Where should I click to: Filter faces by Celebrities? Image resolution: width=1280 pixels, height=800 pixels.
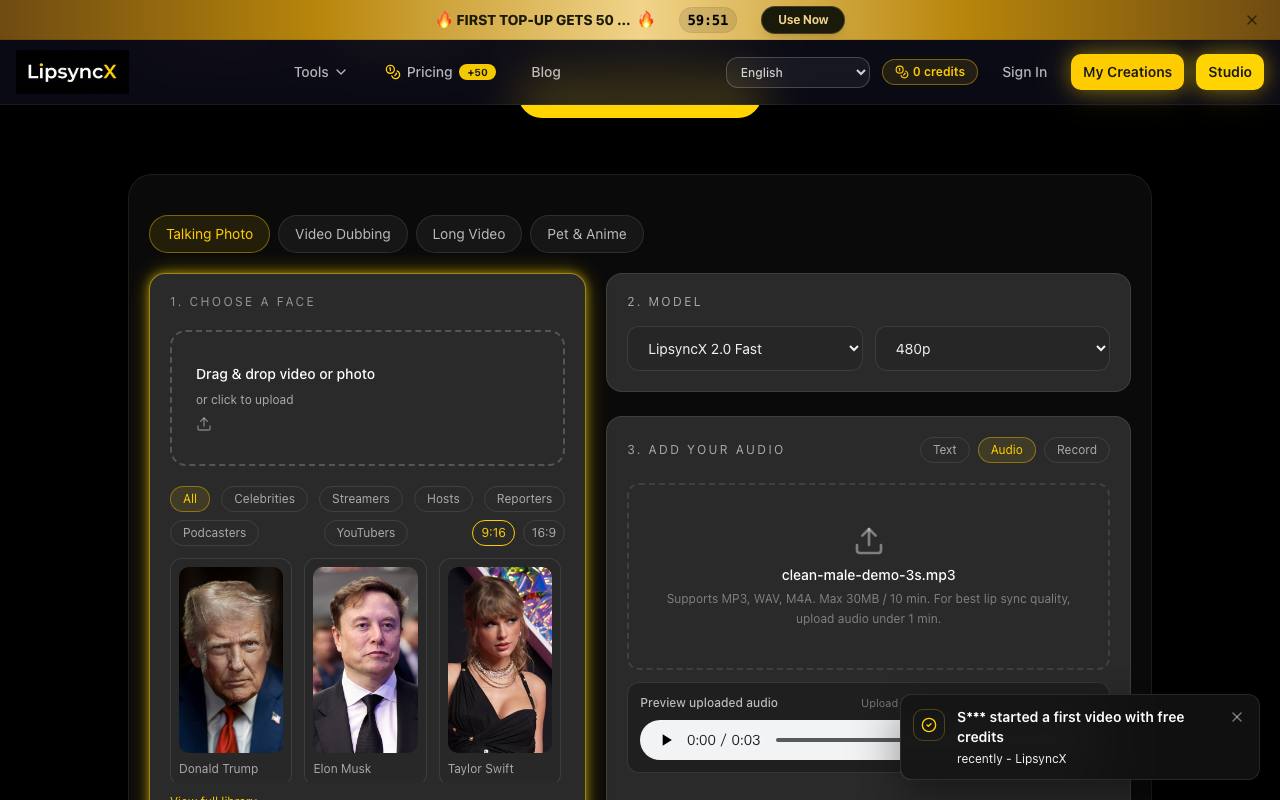tap(265, 499)
